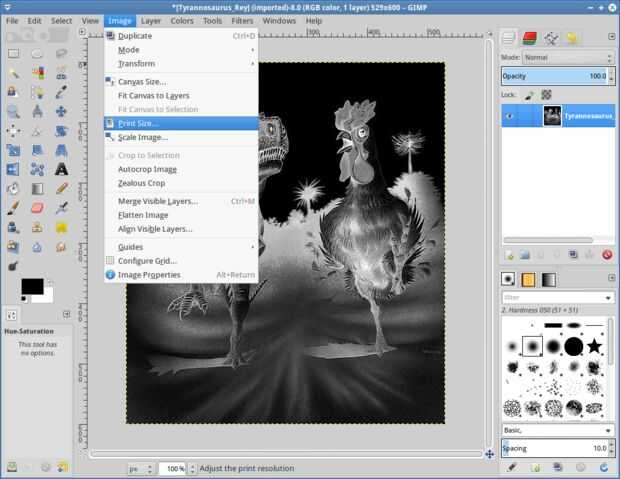The width and height of the screenshot is (620, 479).
Task: Toggle lock alpha channel checkerboard icon
Action: 546,95
